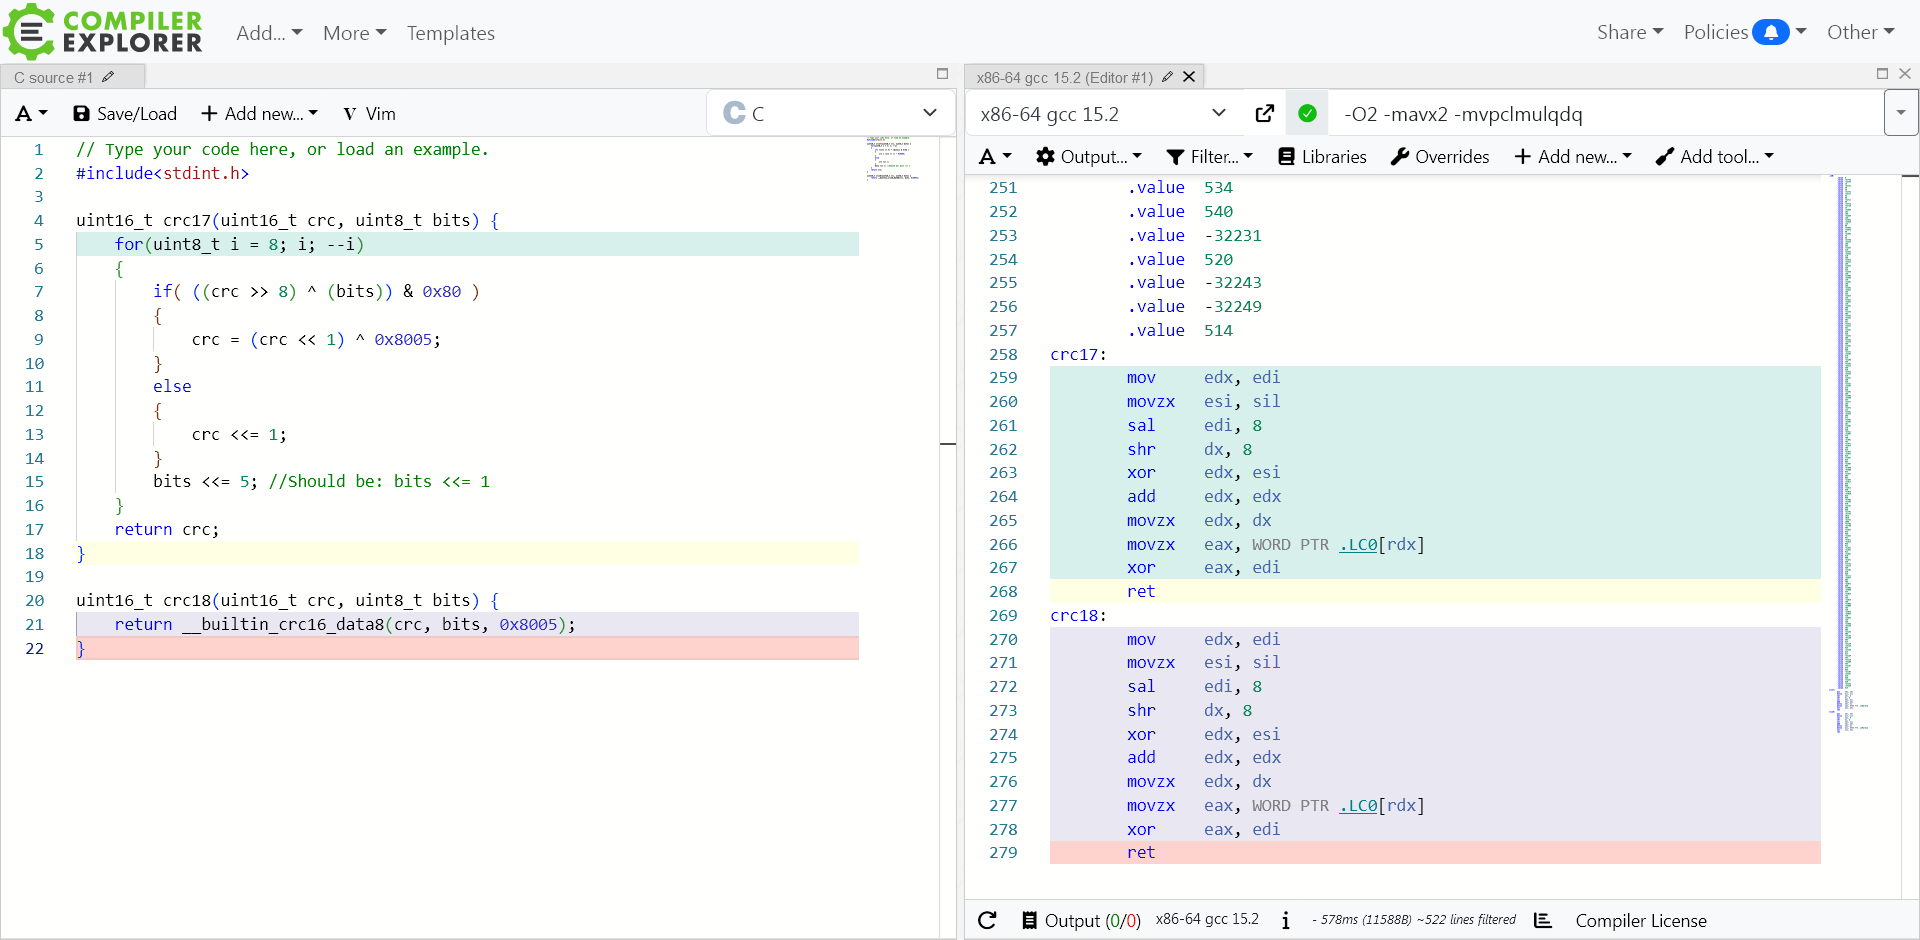The image size is (1920, 940).
Task: Open compiler pop-out link icon
Action: click(1265, 114)
